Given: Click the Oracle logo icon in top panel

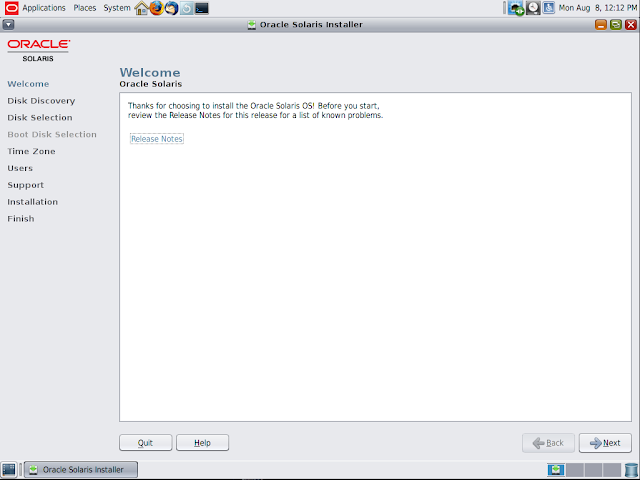Looking at the screenshot, I should pos(11,8).
